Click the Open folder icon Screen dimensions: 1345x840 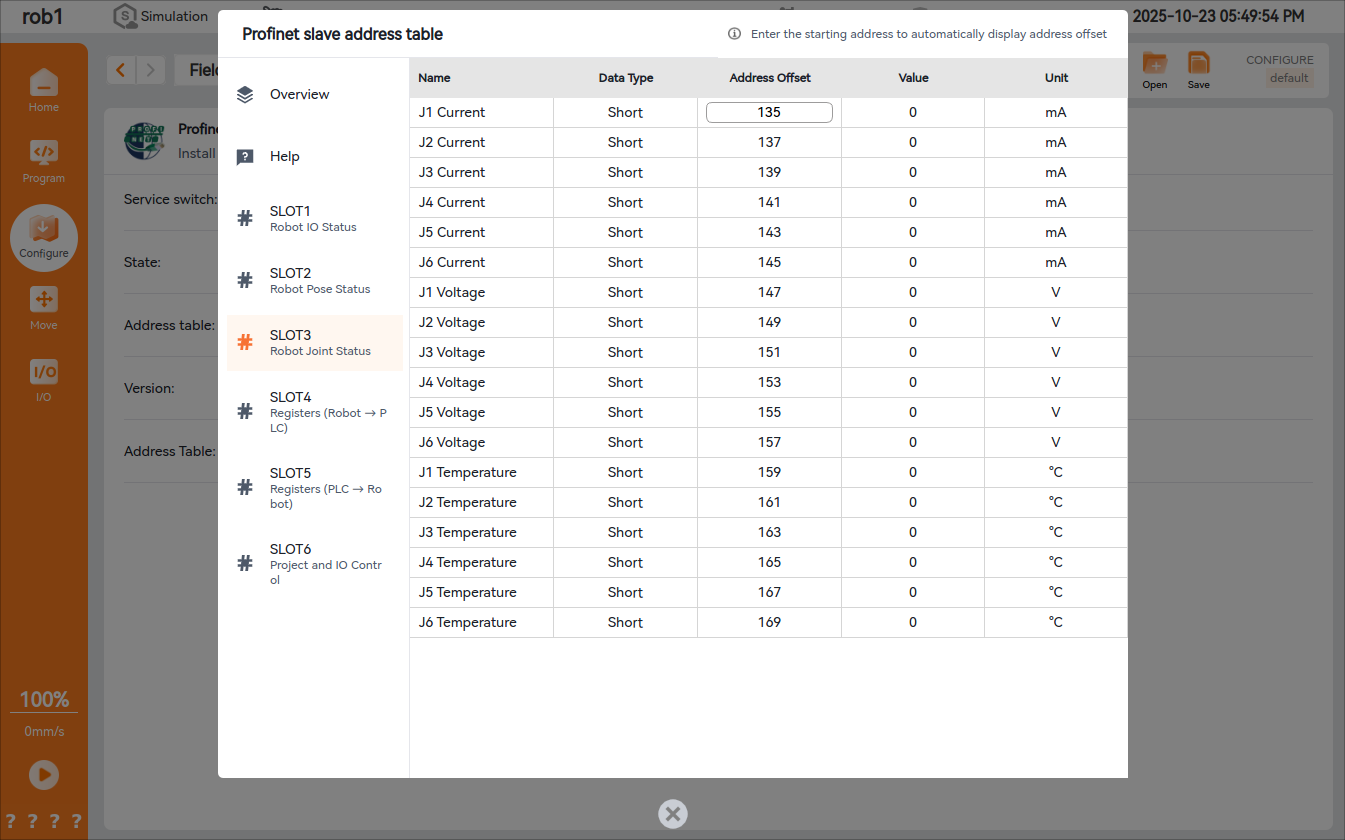pyautogui.click(x=1154, y=65)
